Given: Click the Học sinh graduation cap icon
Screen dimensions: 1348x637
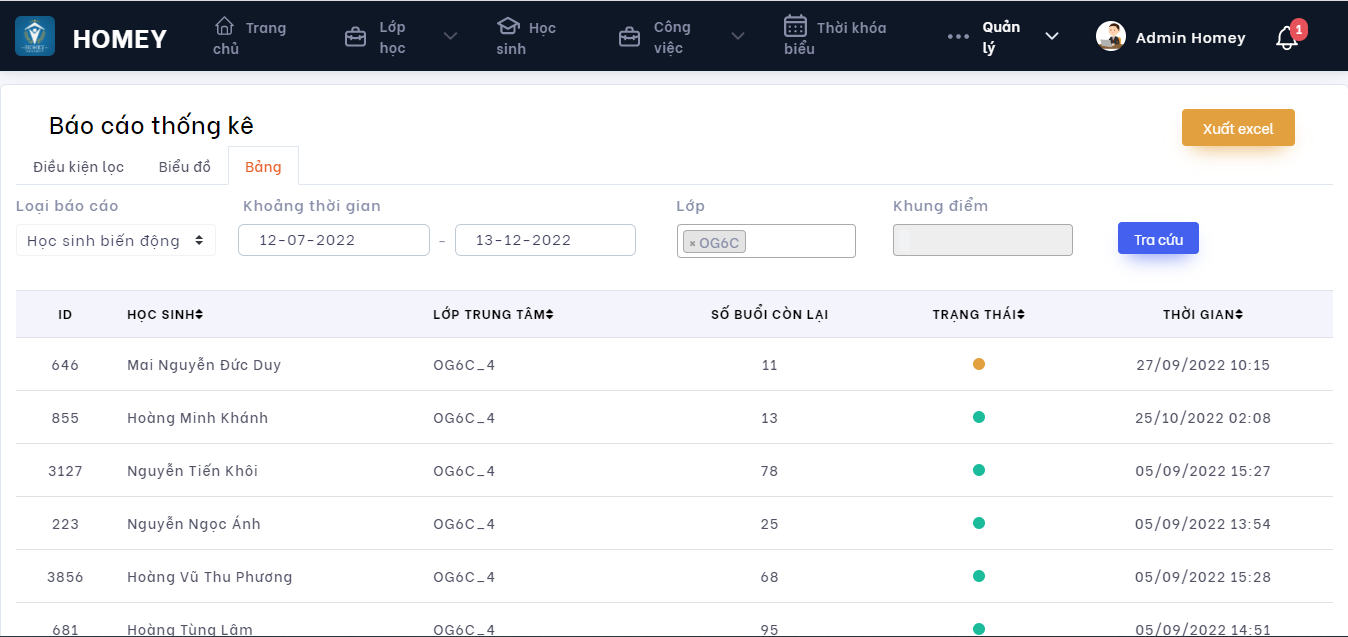Looking at the screenshot, I should click(x=509, y=26).
